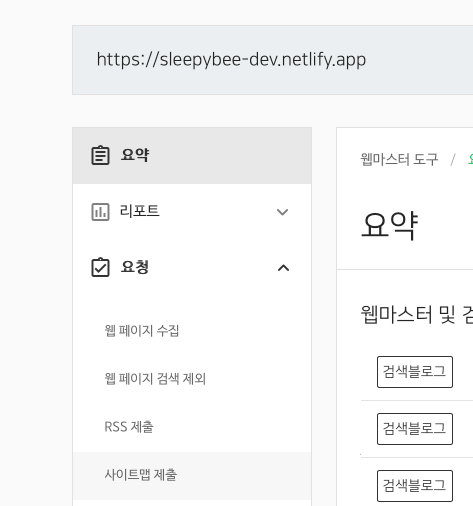Click the third 검색블로그 button
The height and width of the screenshot is (506, 473).
[415, 486]
